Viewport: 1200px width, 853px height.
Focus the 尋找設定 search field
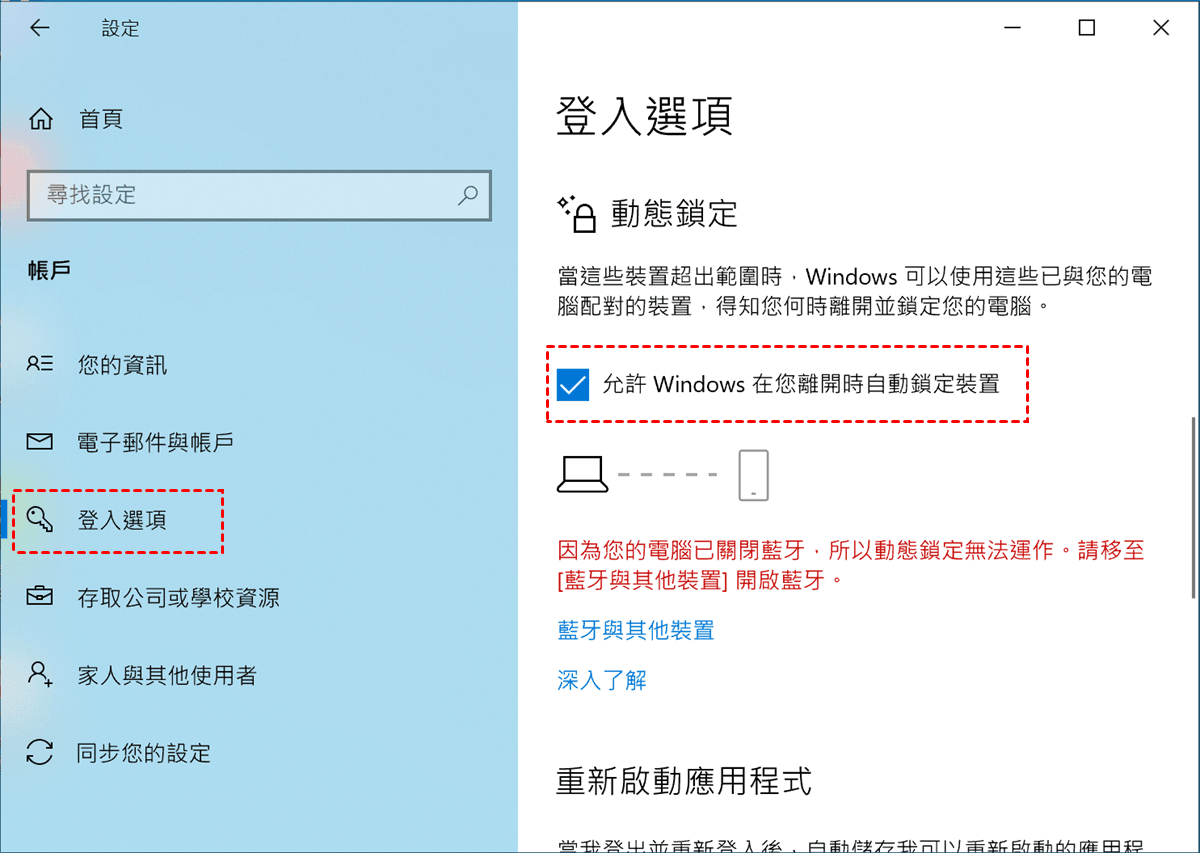(x=260, y=195)
